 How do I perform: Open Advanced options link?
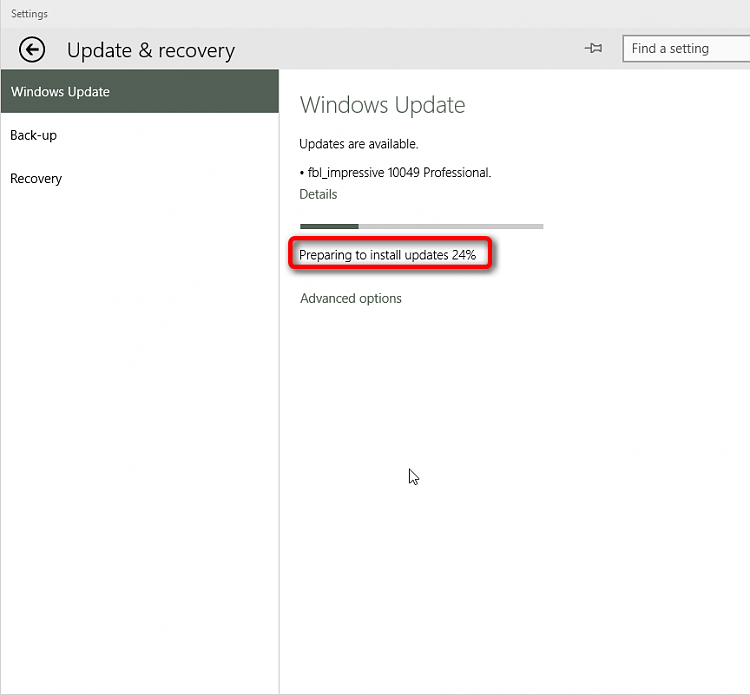[x=351, y=298]
